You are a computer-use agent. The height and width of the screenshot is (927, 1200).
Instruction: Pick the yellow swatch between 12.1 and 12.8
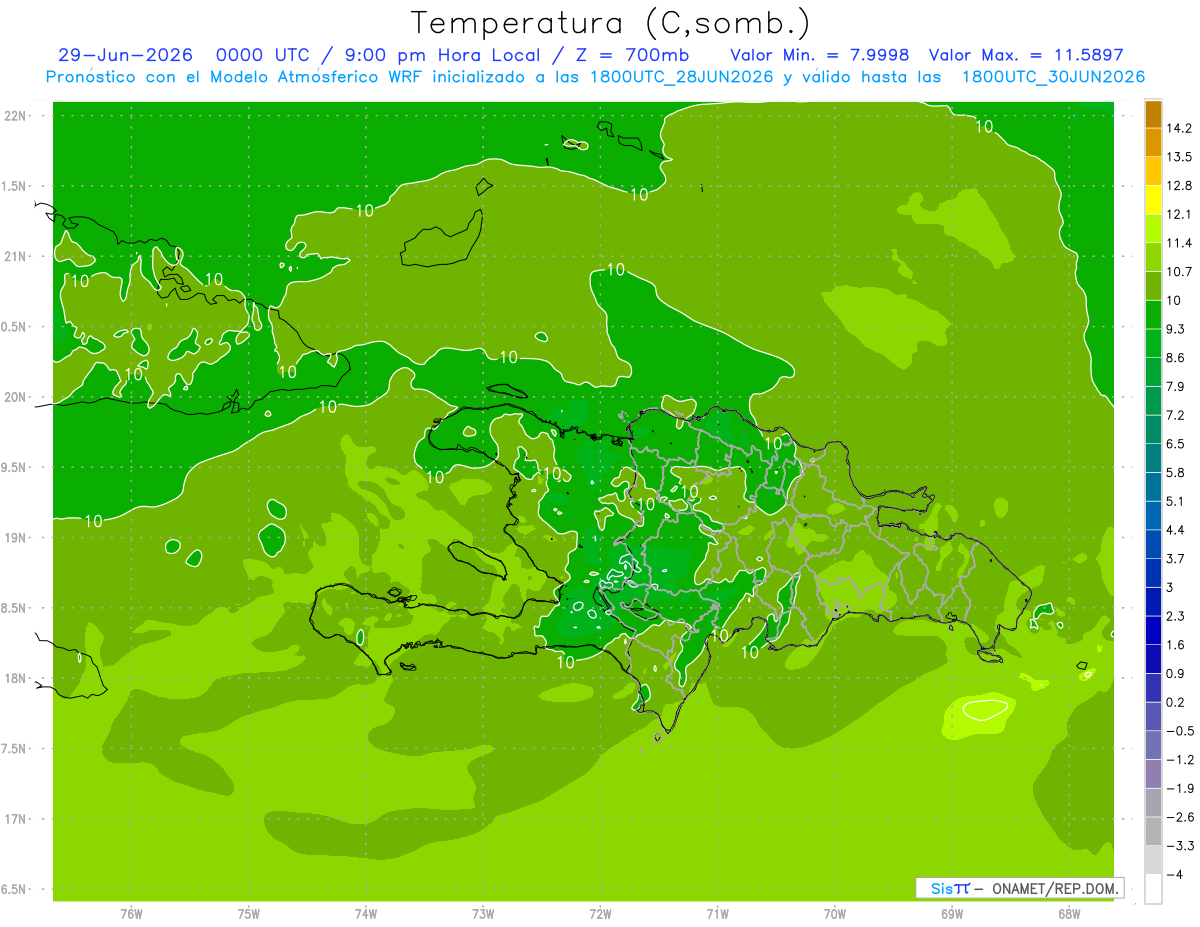pos(1153,200)
